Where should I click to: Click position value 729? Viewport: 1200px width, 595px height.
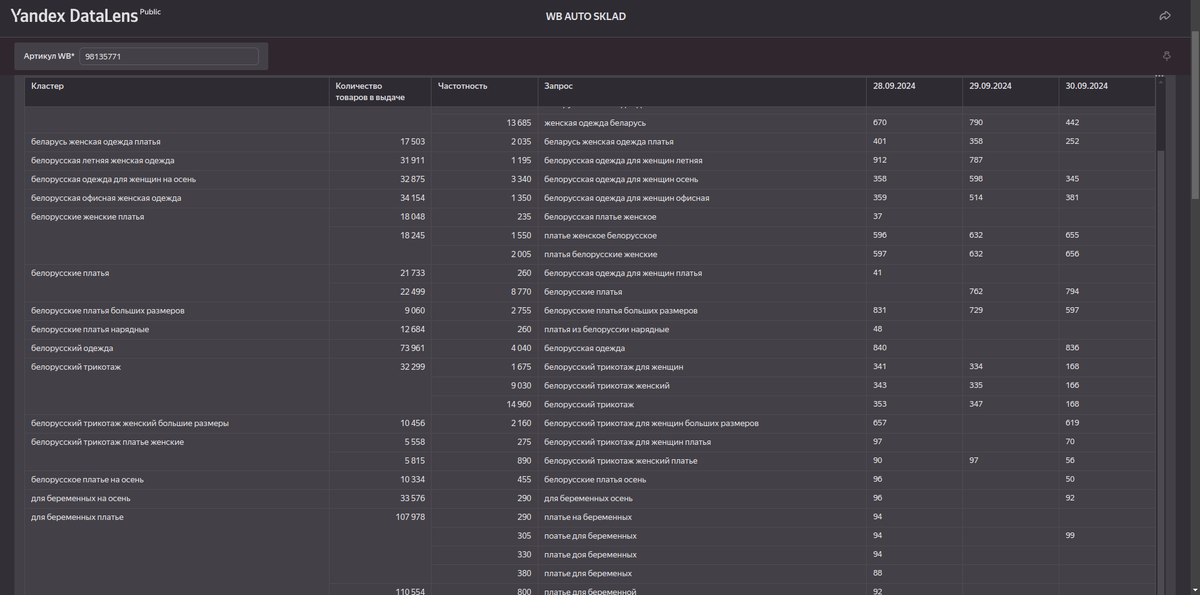click(x=976, y=310)
